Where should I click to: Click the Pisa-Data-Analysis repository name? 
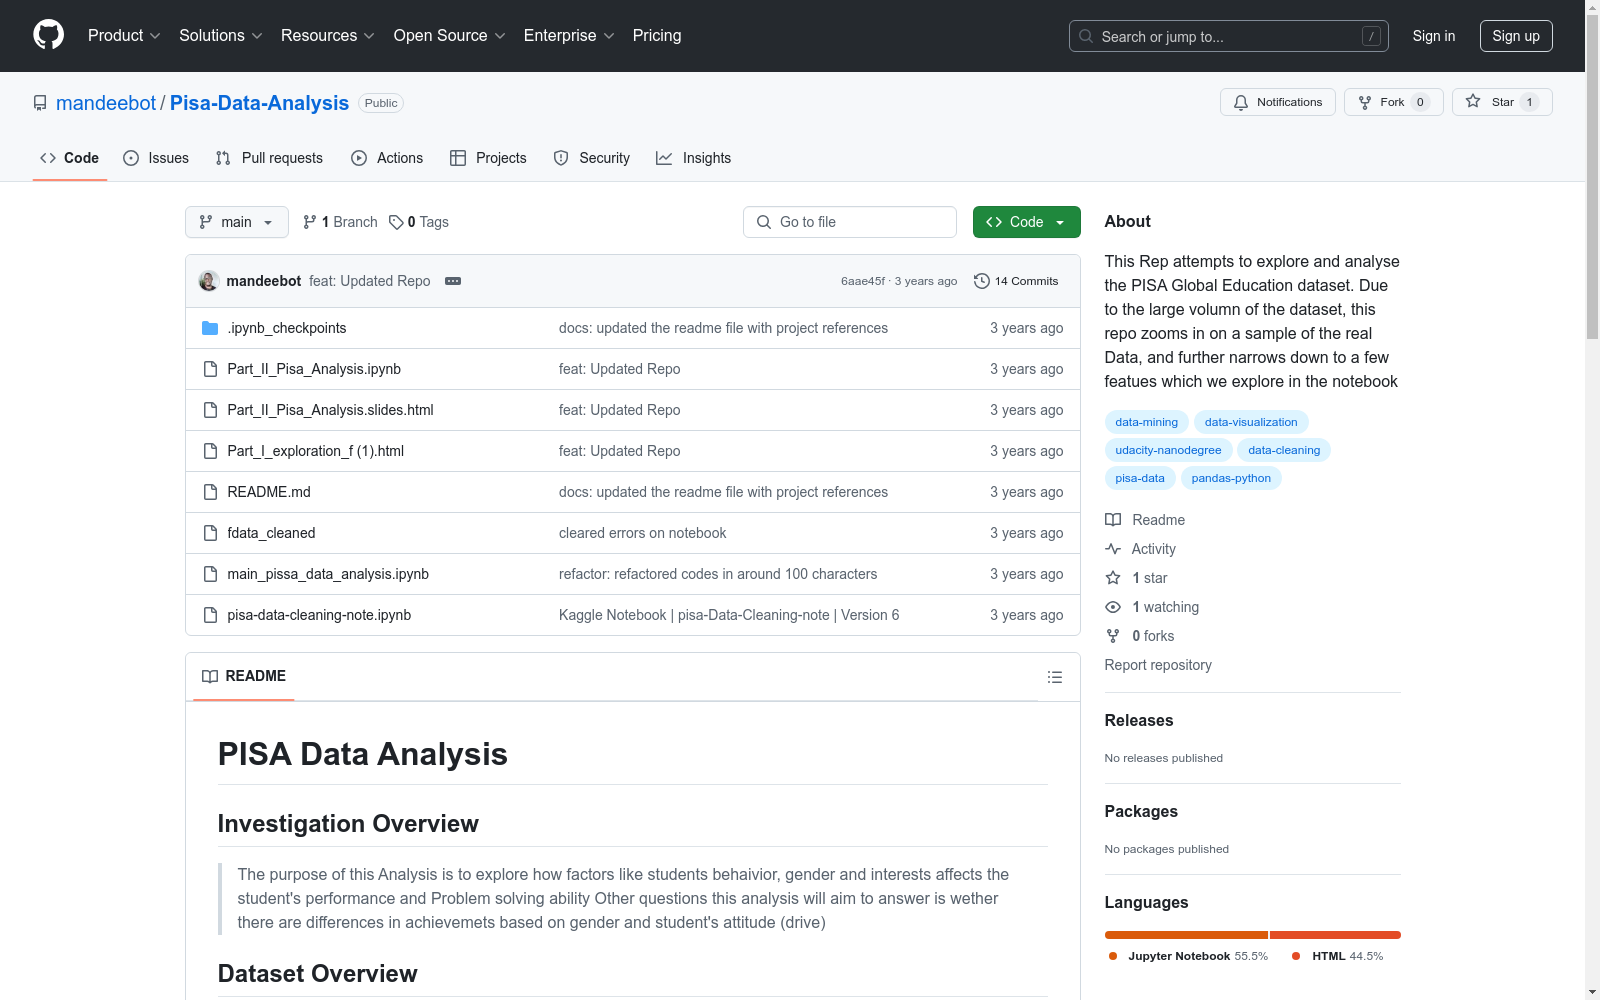(x=259, y=103)
